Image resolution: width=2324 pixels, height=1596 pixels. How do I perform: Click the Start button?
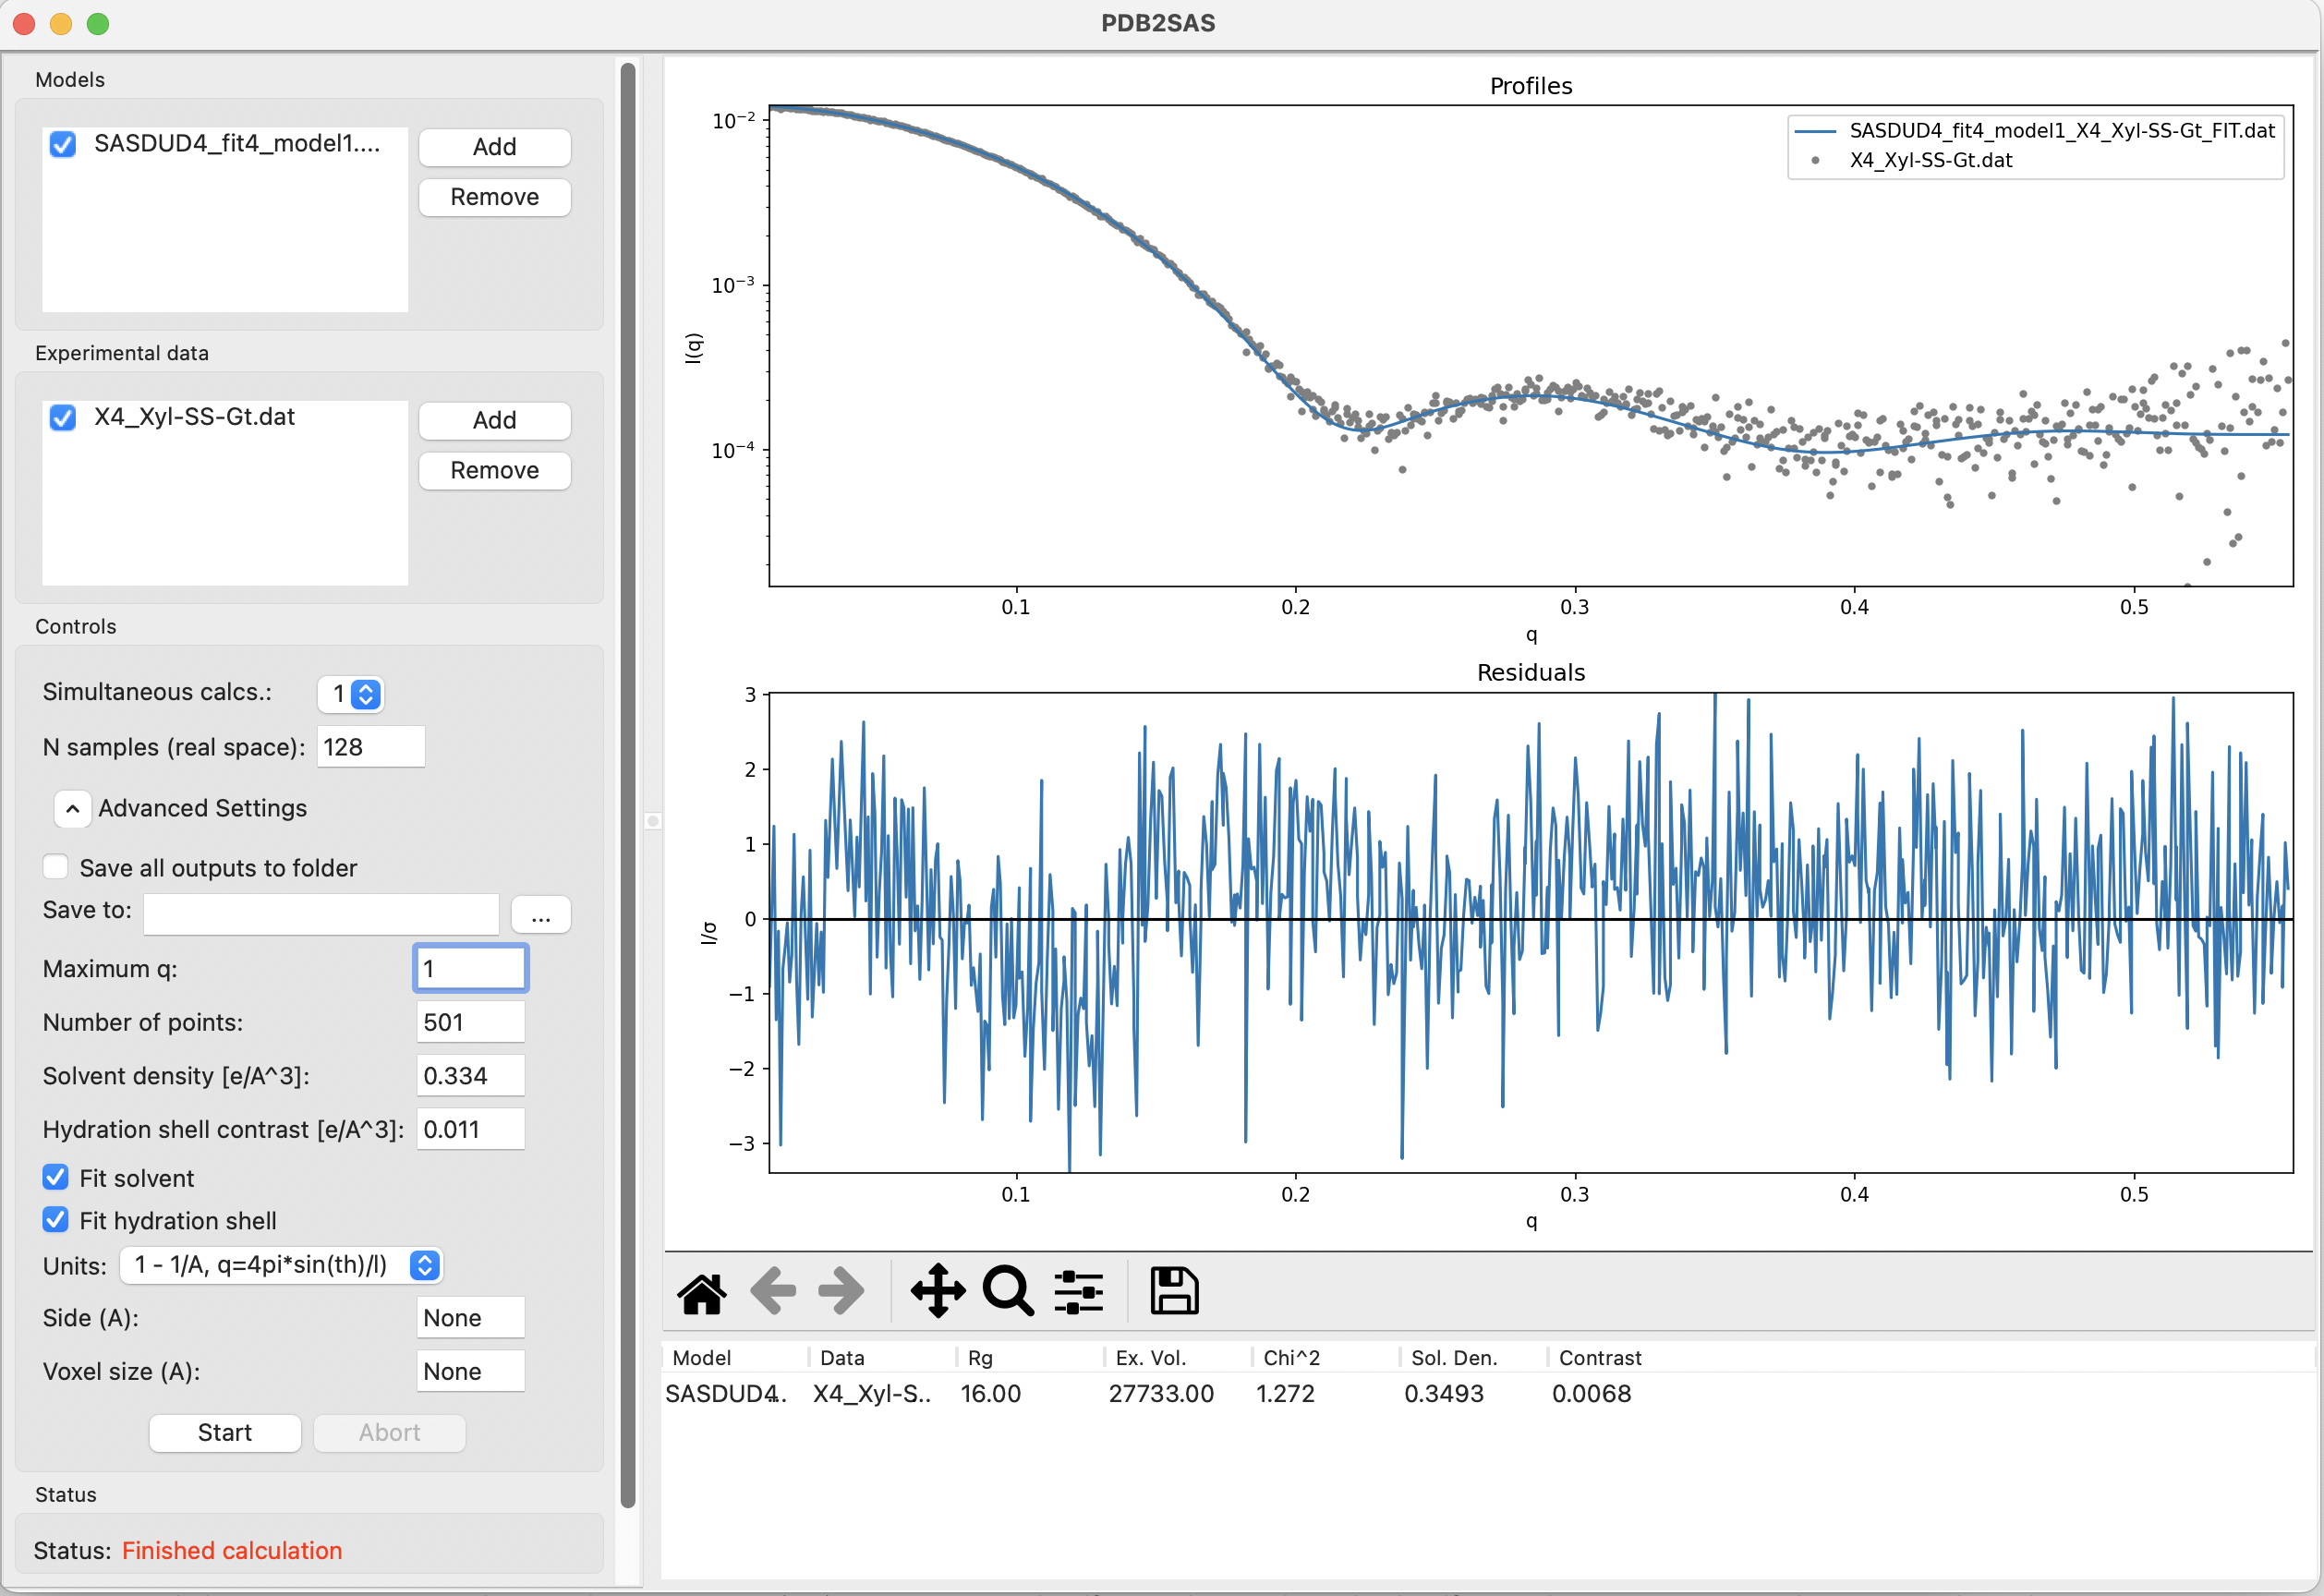tap(225, 1433)
